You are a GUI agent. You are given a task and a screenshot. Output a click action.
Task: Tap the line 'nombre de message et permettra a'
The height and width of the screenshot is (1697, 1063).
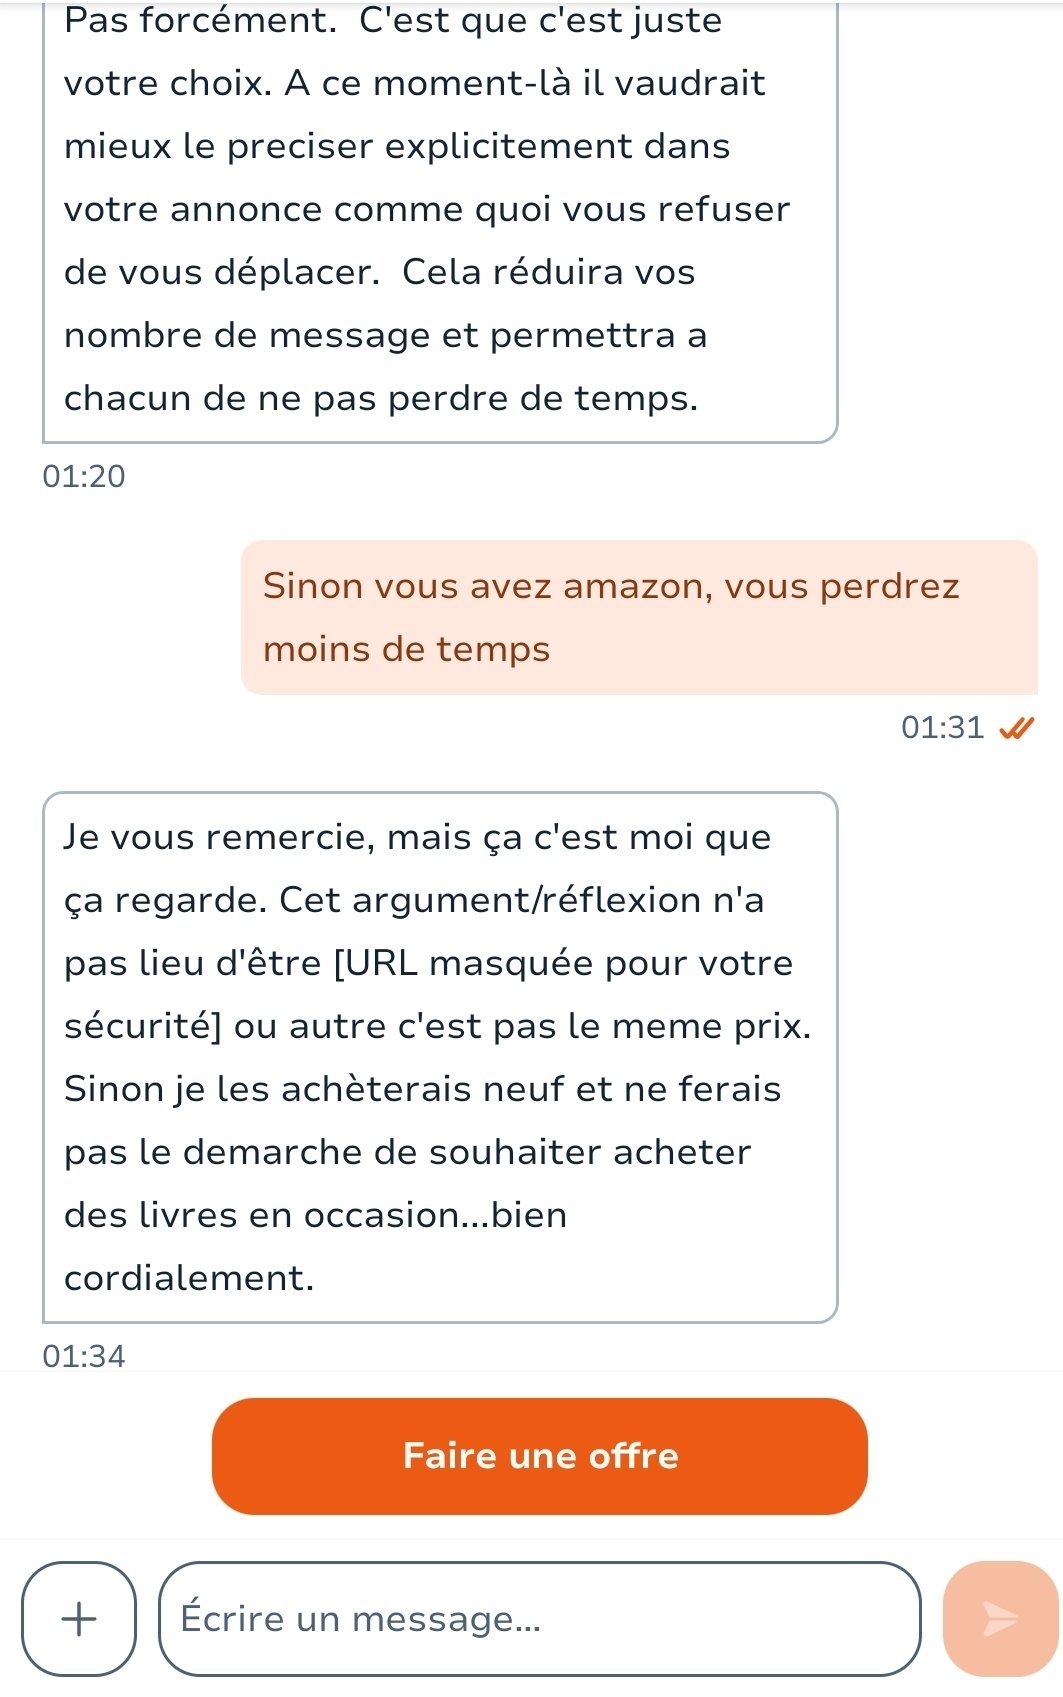[x=386, y=336]
